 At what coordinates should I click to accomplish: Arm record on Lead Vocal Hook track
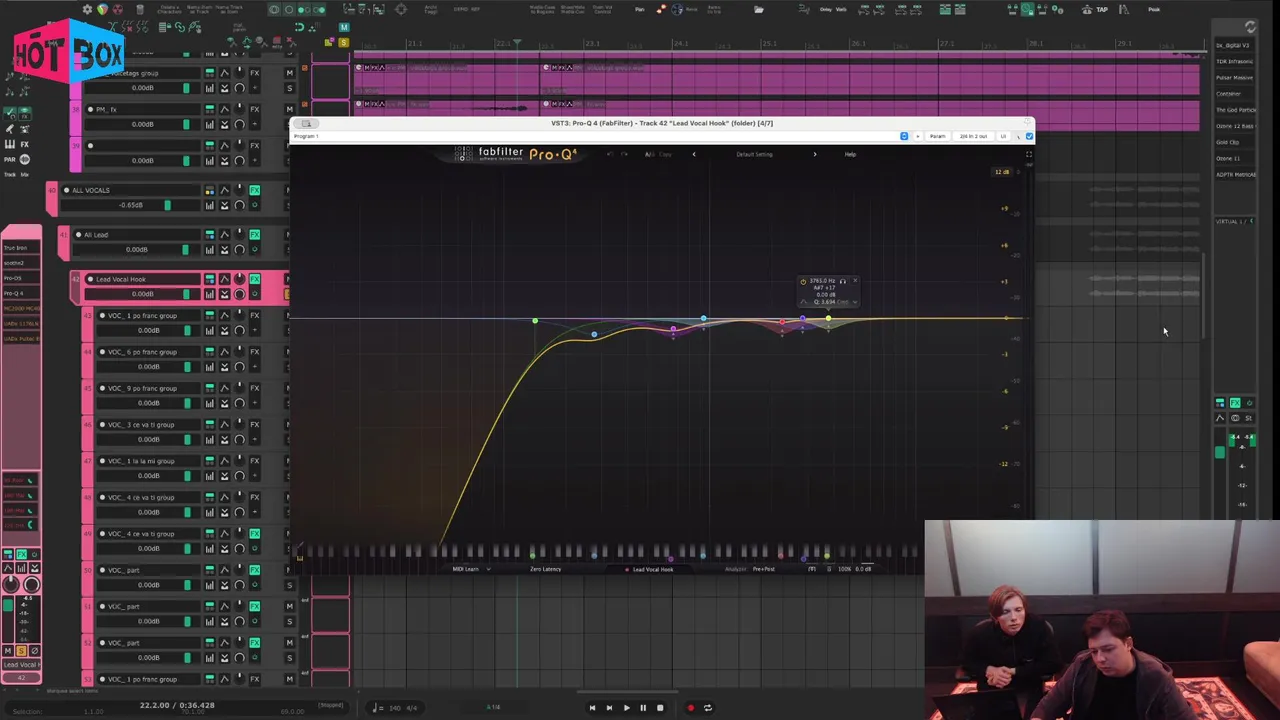click(x=90, y=279)
